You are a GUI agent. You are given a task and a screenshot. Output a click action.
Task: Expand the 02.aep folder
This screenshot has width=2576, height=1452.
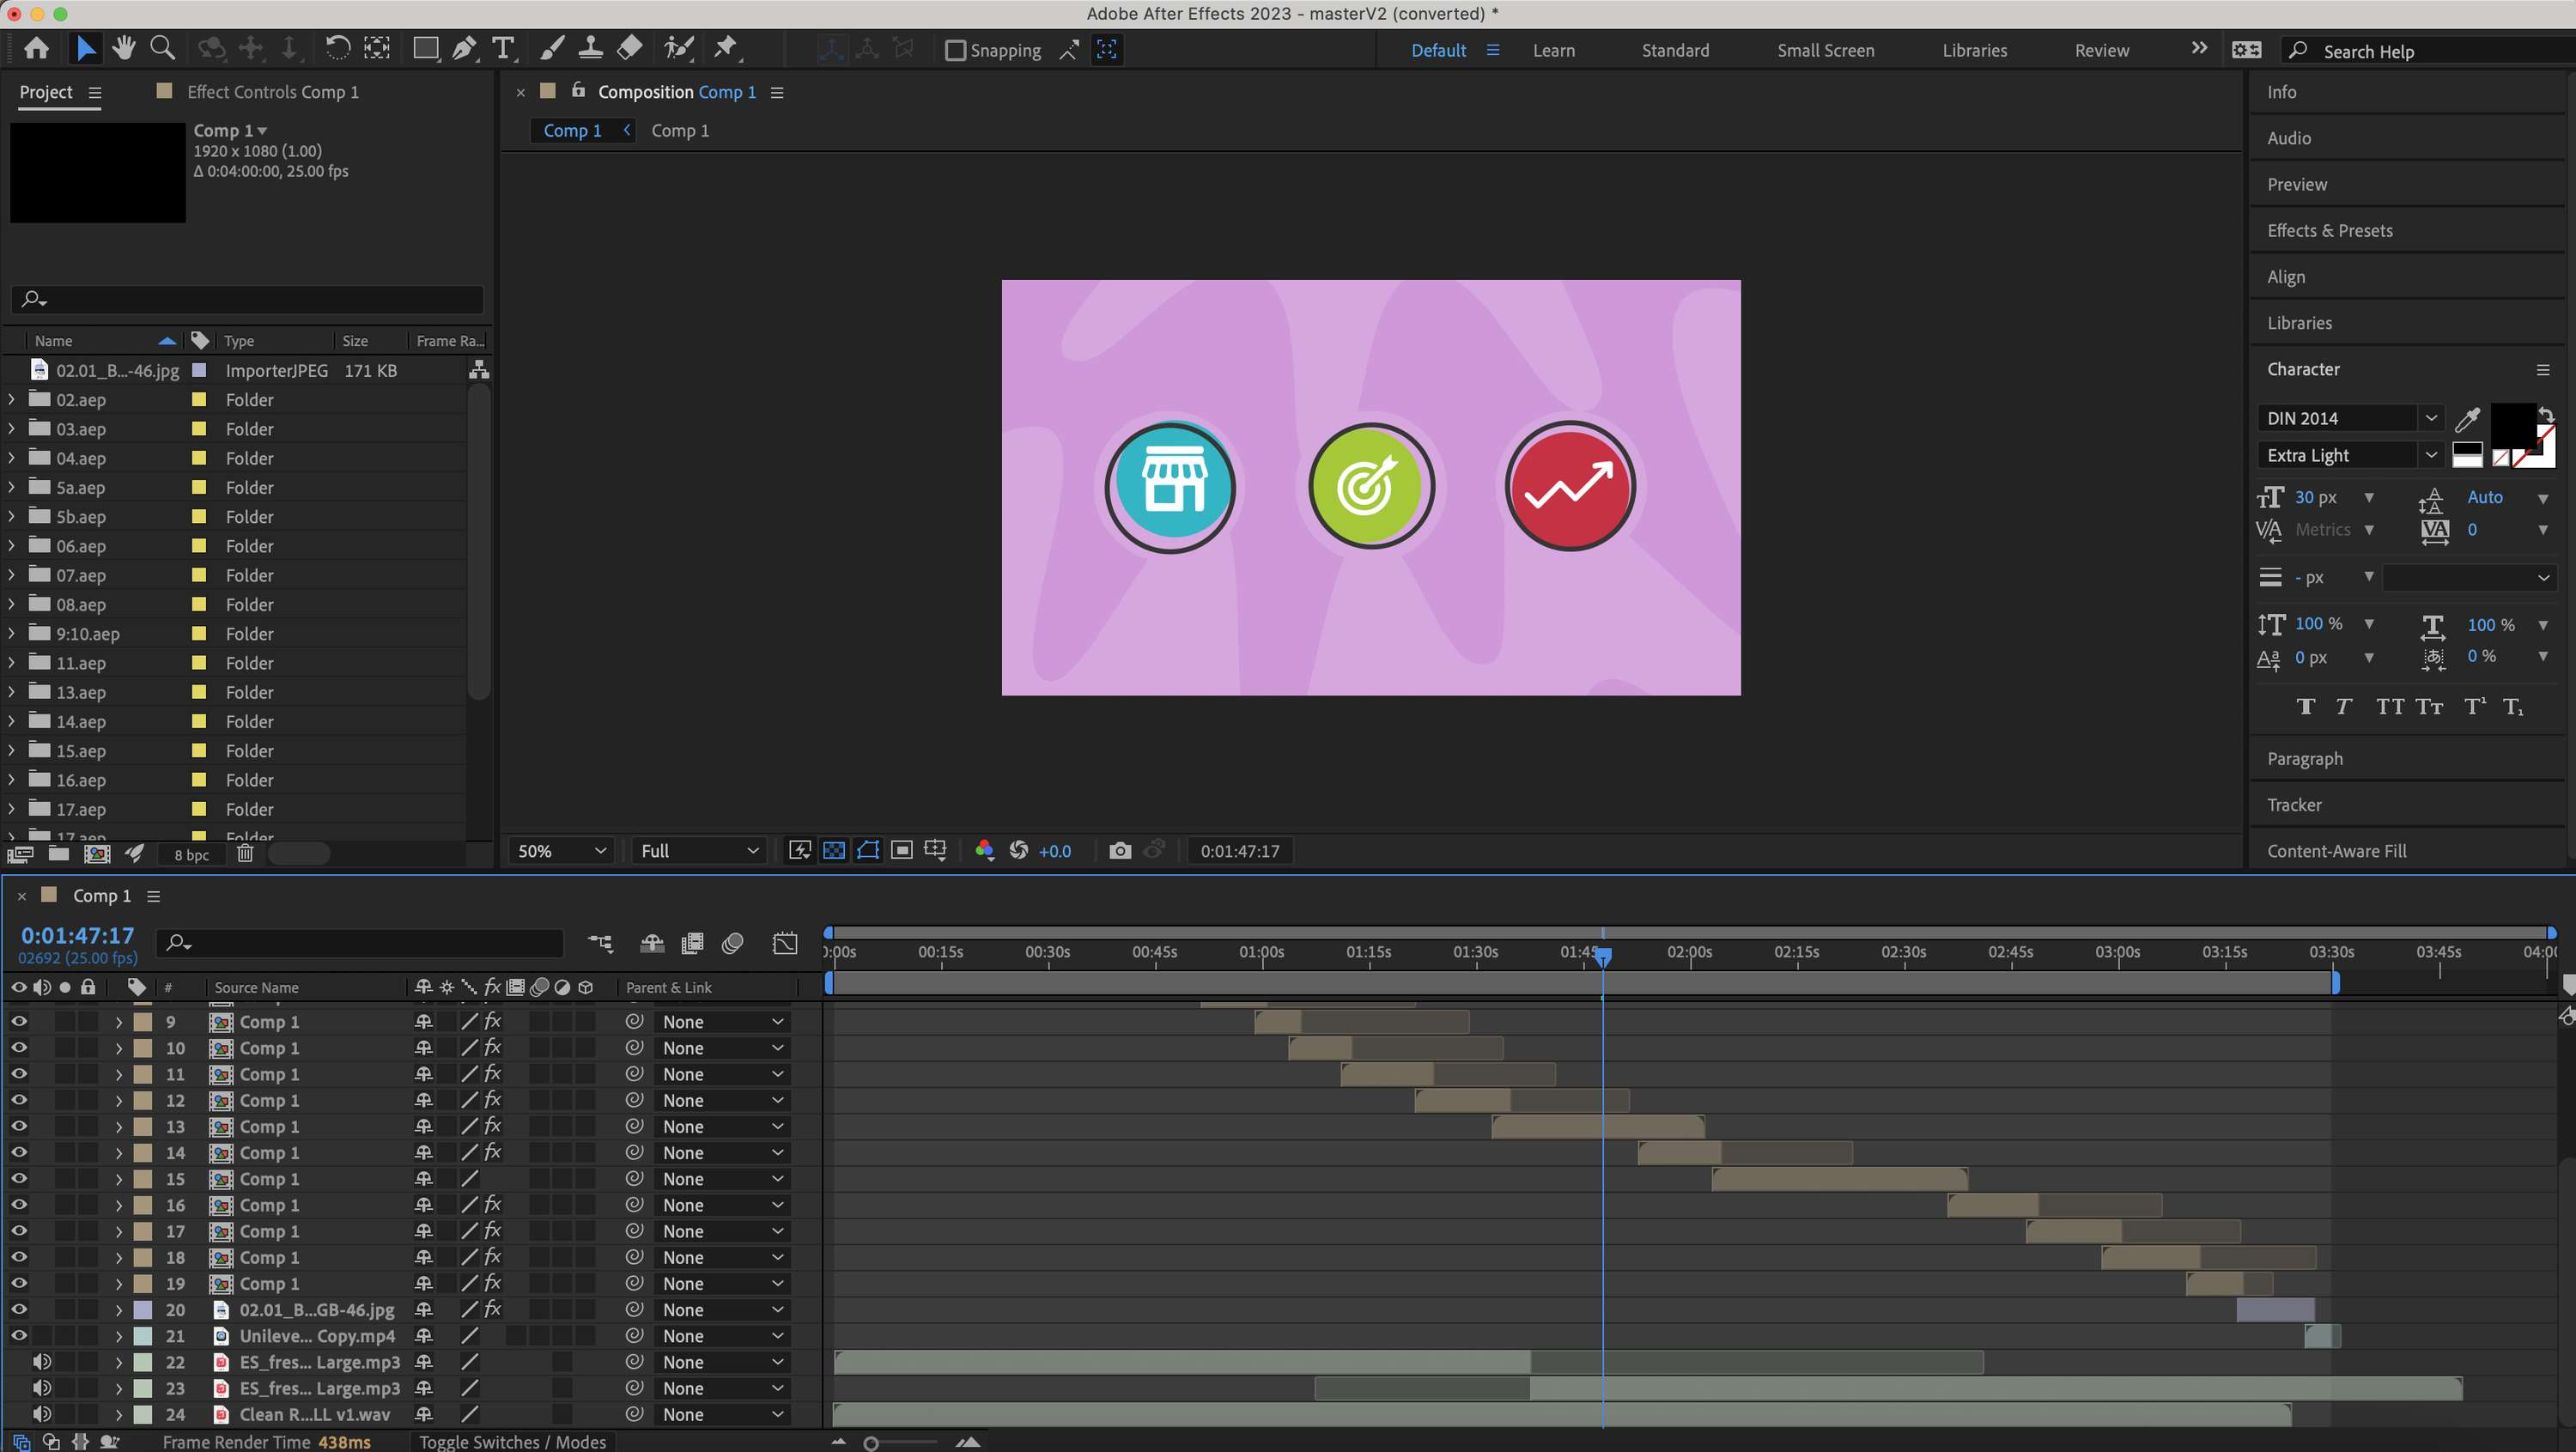(x=11, y=399)
